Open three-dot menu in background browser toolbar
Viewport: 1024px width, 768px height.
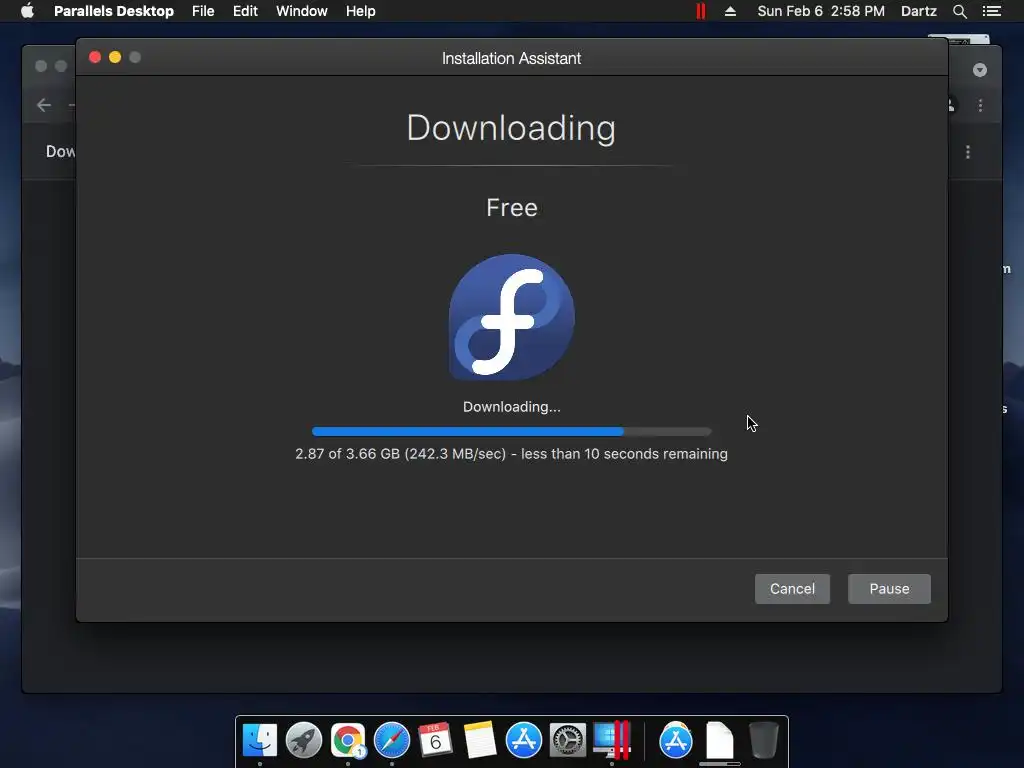click(980, 105)
